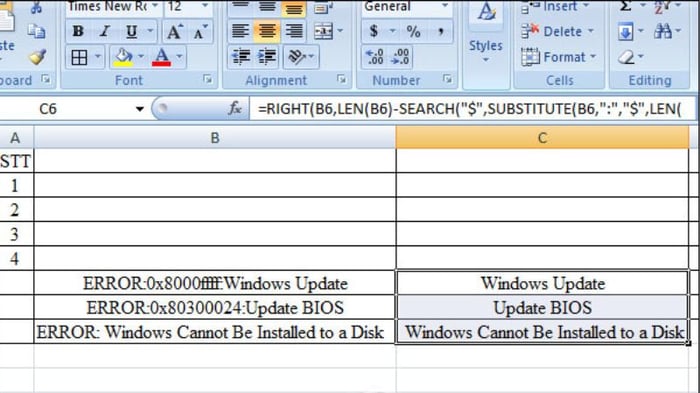Click the text Orientation icon
The width and height of the screenshot is (700, 393).
point(296,57)
